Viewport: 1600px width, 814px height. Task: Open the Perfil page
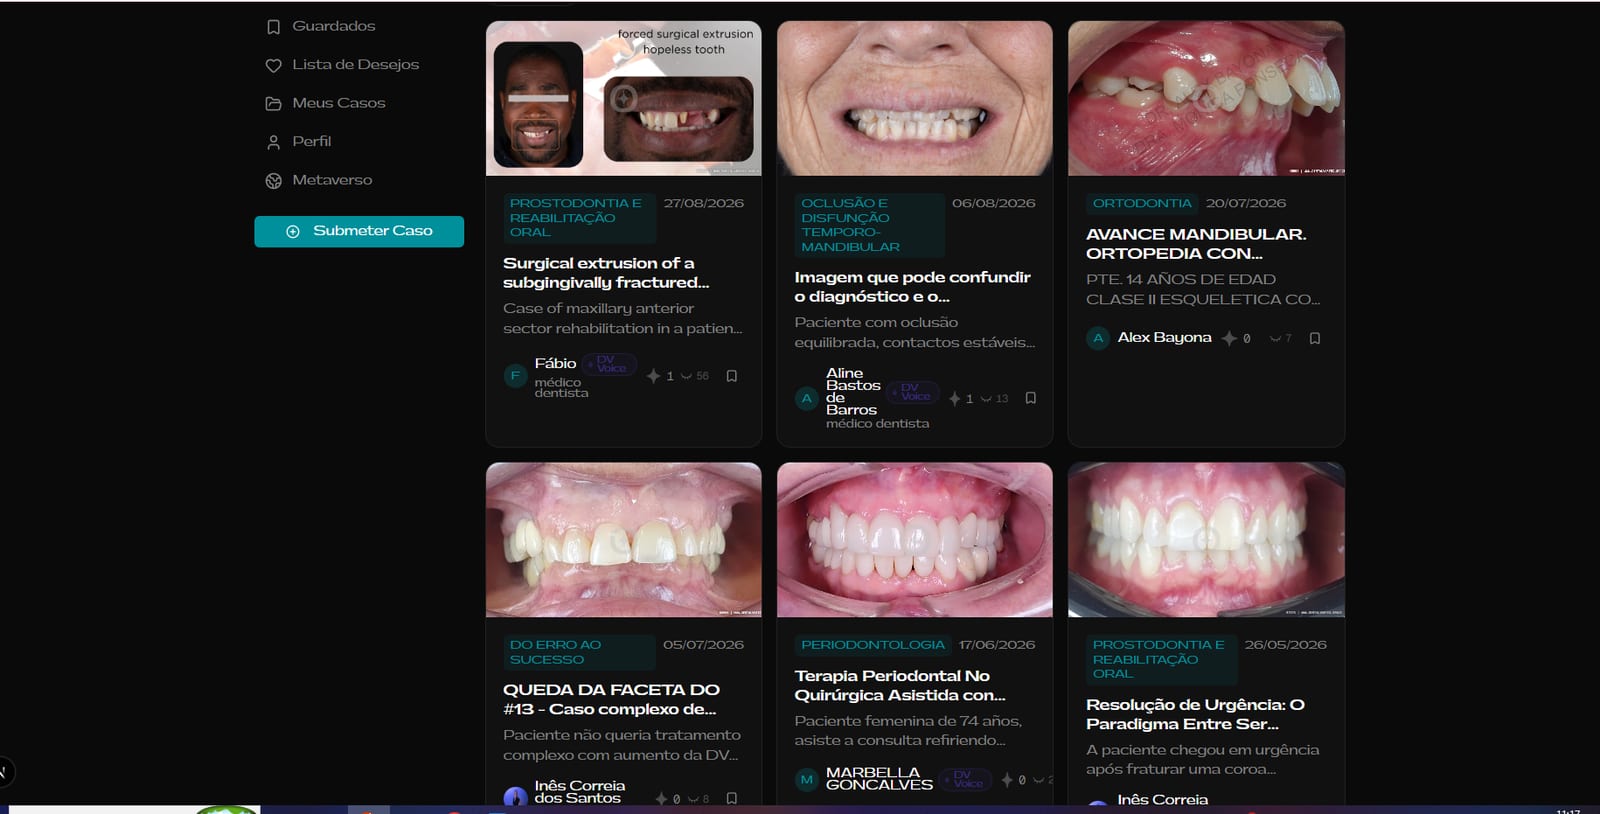[x=298, y=142]
